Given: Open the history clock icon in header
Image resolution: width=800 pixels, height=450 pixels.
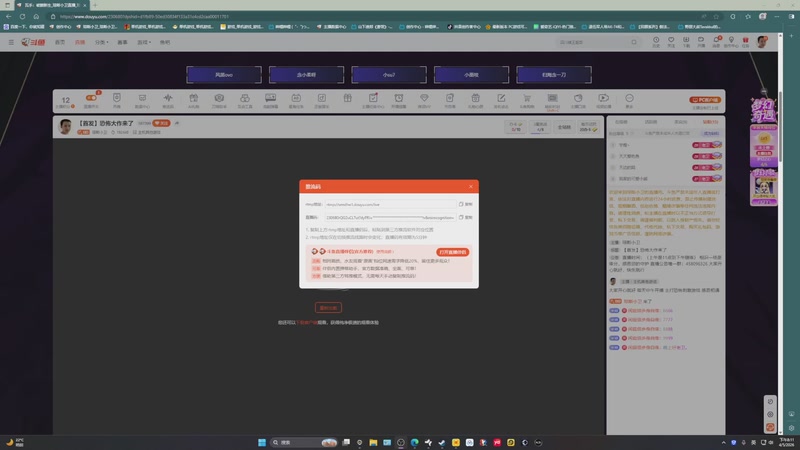Looking at the screenshot, I should 656,42.
